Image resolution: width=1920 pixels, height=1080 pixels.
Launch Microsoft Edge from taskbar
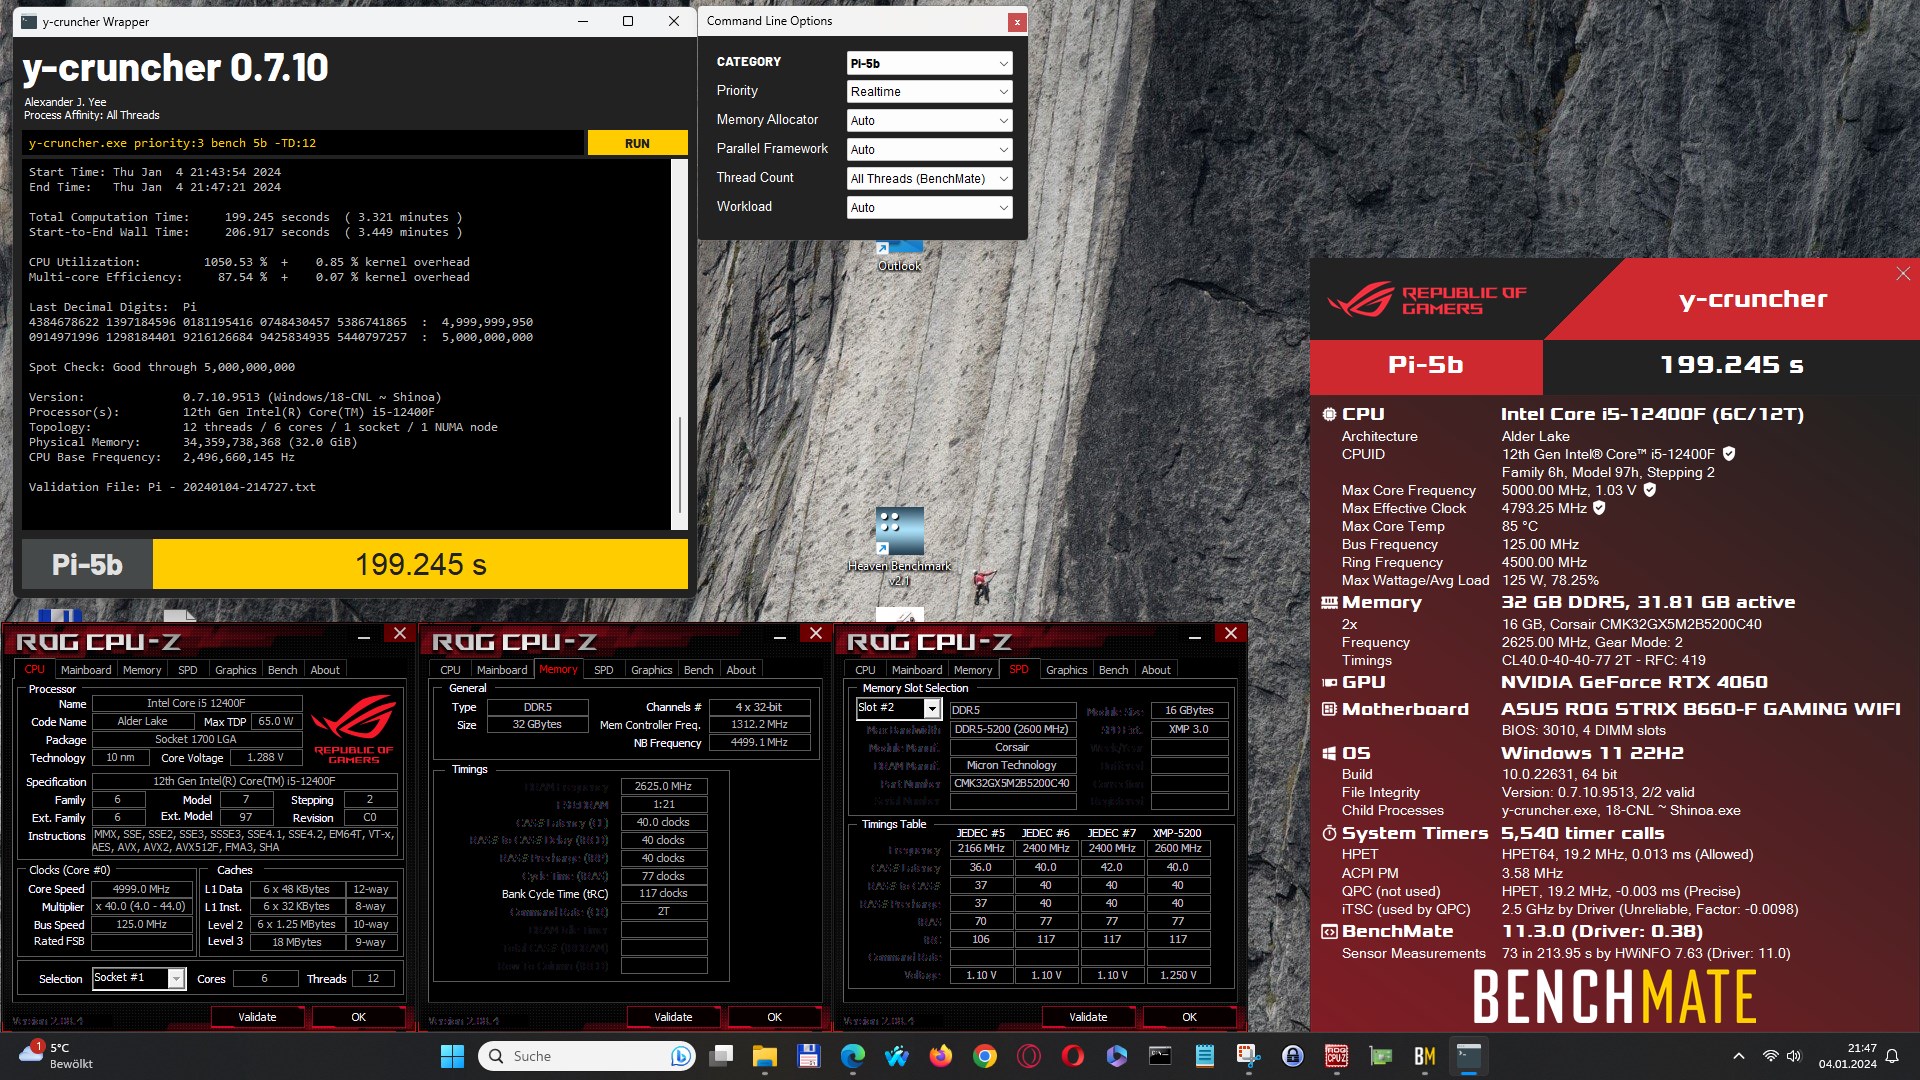[x=853, y=1056]
